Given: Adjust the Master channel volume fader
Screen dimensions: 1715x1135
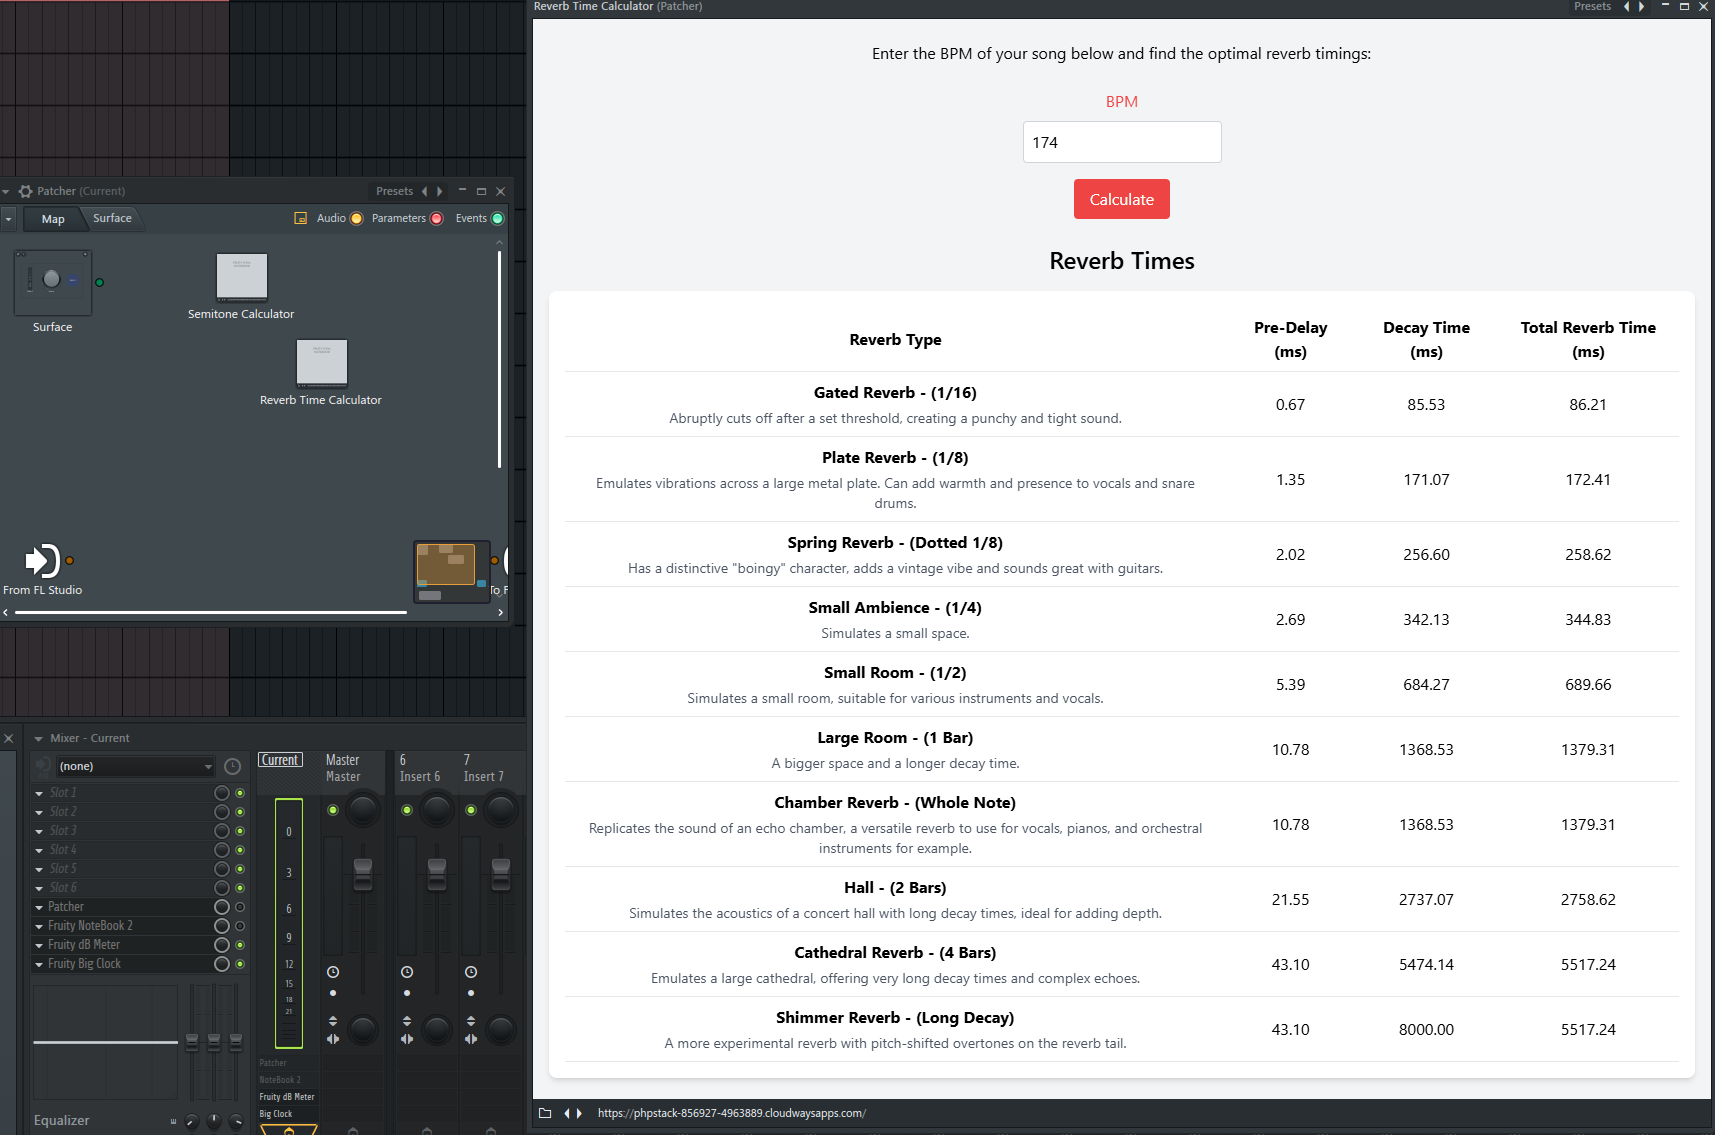Looking at the screenshot, I should click(x=363, y=874).
